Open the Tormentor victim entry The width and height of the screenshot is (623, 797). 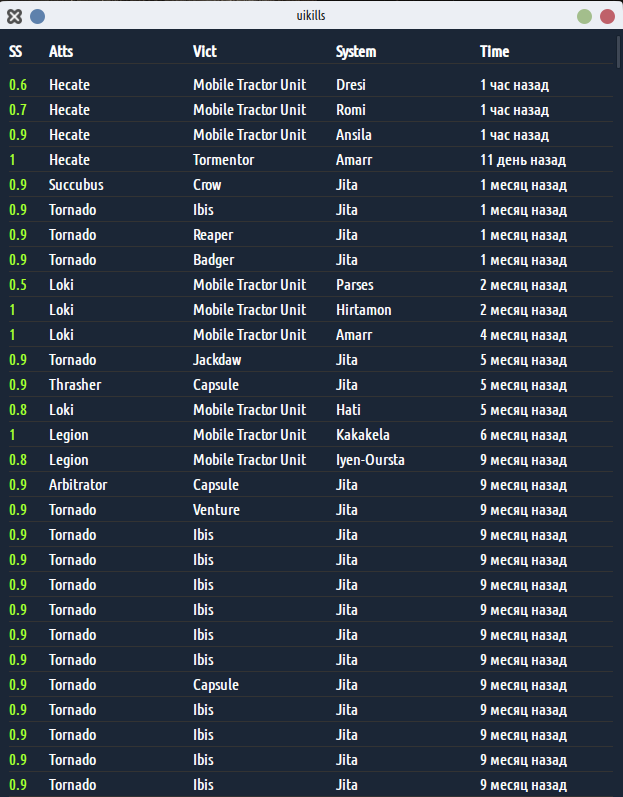click(x=224, y=160)
